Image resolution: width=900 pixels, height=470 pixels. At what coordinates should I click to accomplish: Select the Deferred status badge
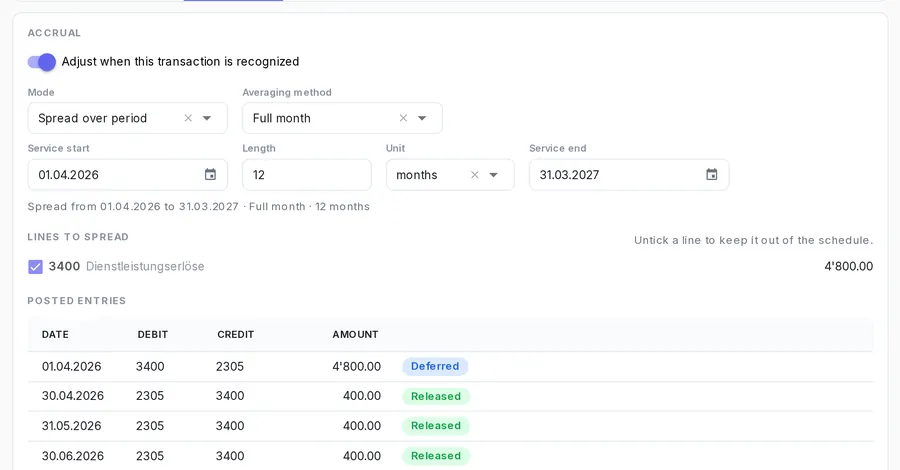435,367
